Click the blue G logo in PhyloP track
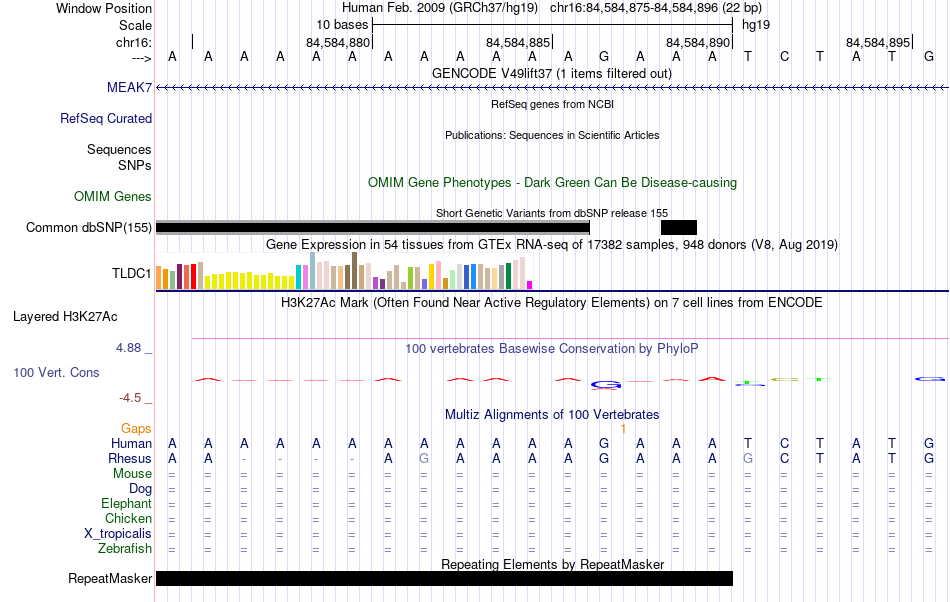Viewport: 950px width, 602px height. click(606, 384)
